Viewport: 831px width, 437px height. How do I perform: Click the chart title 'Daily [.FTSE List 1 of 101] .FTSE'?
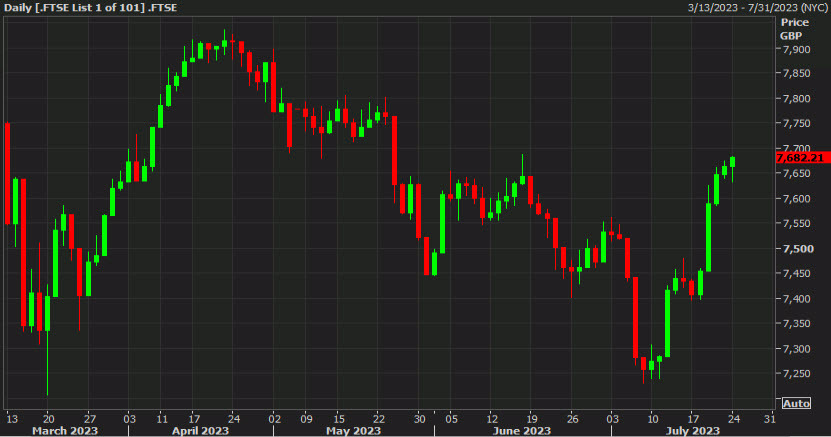[x=91, y=7]
